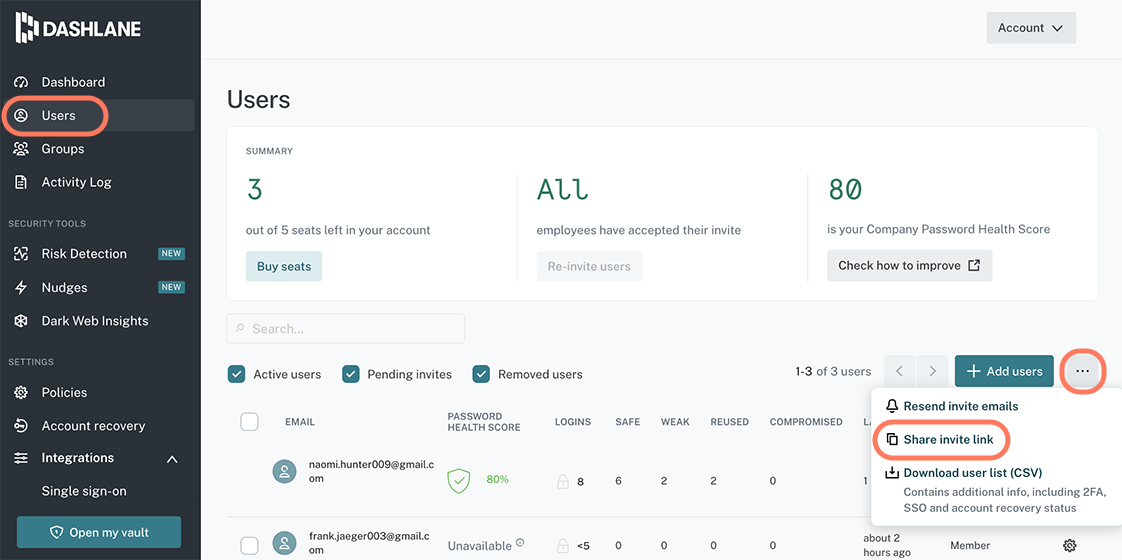1122x560 pixels.
Task: Choose Download user list (CSV)
Action: click(972, 473)
